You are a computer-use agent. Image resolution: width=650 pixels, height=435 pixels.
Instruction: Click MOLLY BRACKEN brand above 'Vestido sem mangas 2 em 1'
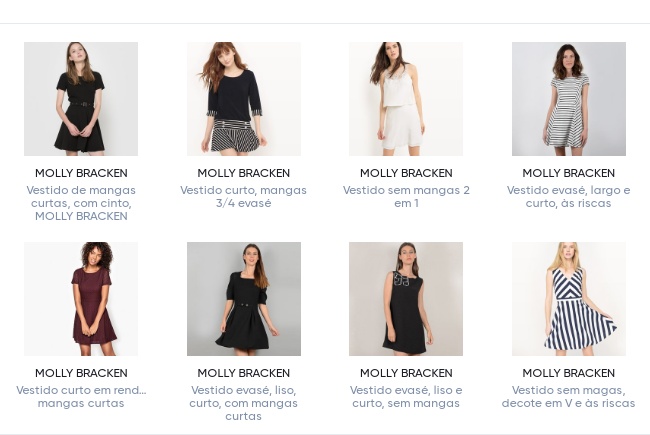pyautogui.click(x=406, y=173)
